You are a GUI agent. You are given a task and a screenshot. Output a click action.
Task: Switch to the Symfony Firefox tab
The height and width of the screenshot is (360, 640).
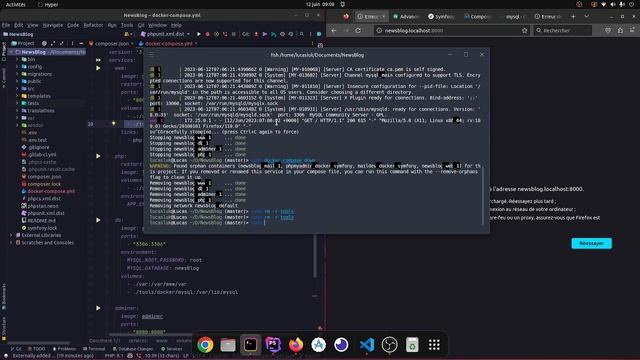tap(442, 17)
